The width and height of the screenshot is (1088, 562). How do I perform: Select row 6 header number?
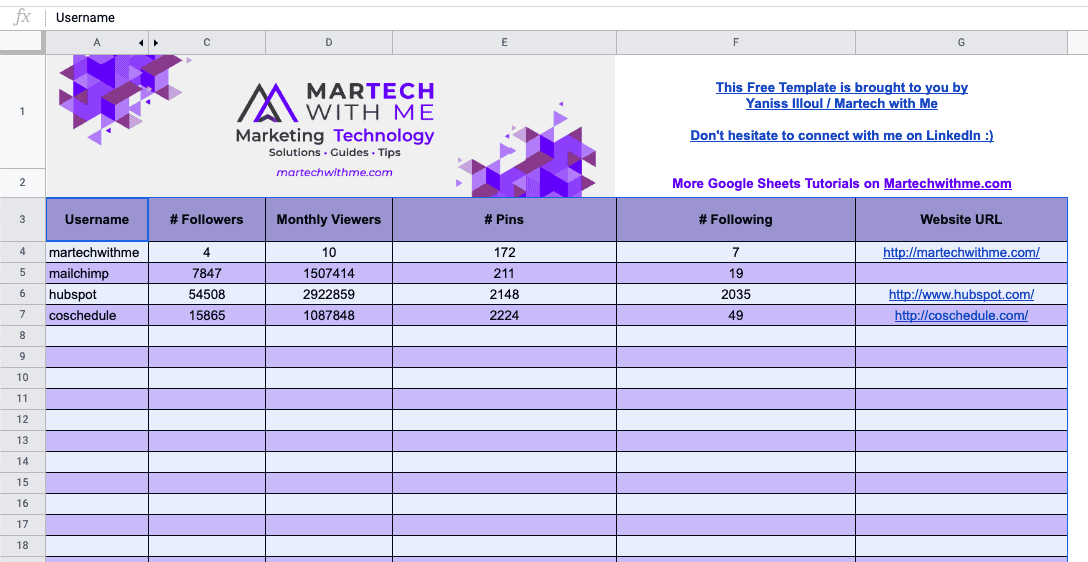[x=23, y=294]
